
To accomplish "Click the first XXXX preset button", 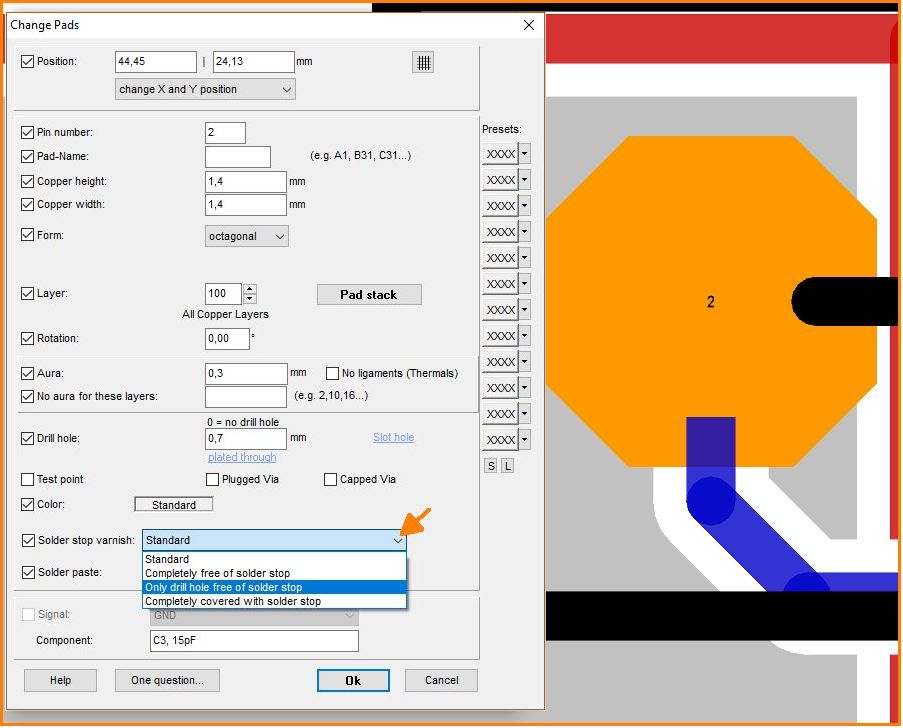I will coord(499,154).
